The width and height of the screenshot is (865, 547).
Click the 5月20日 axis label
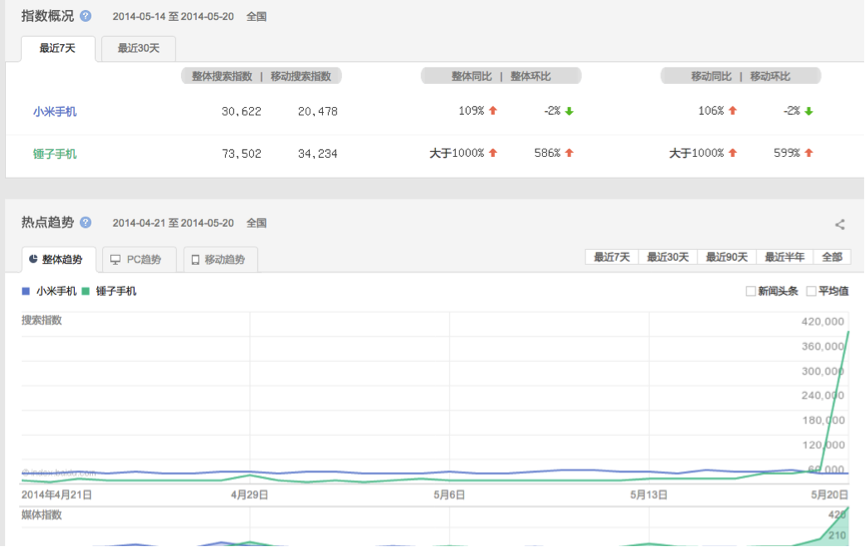coord(829,495)
